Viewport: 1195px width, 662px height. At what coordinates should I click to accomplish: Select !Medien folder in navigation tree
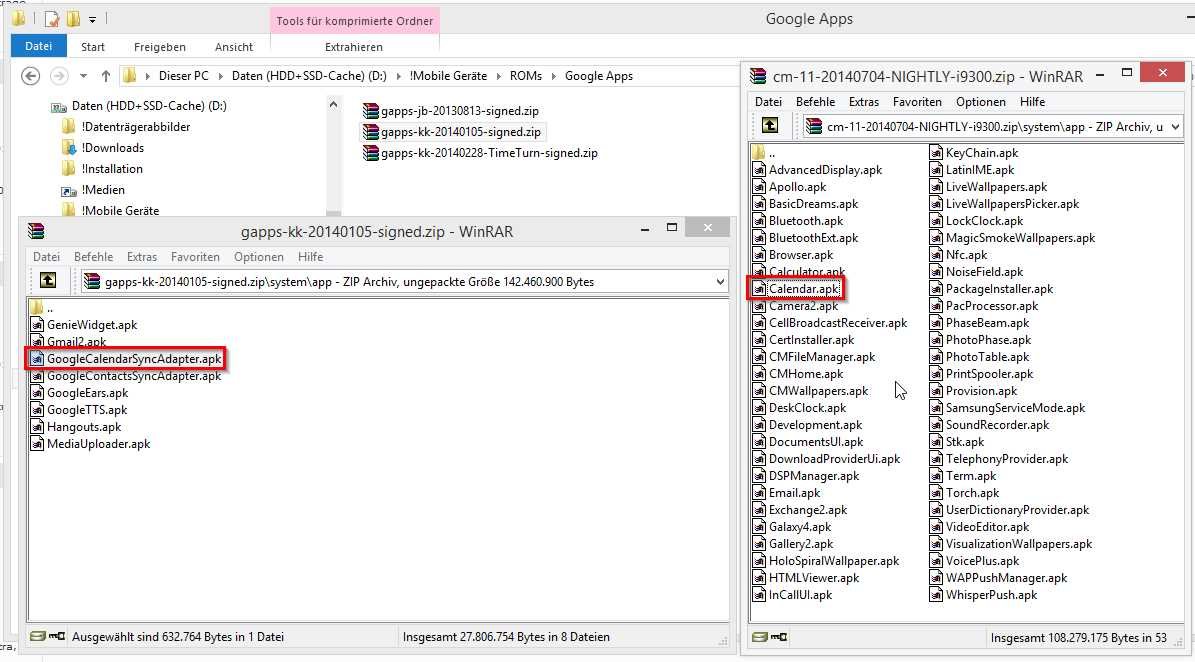(x=94, y=190)
